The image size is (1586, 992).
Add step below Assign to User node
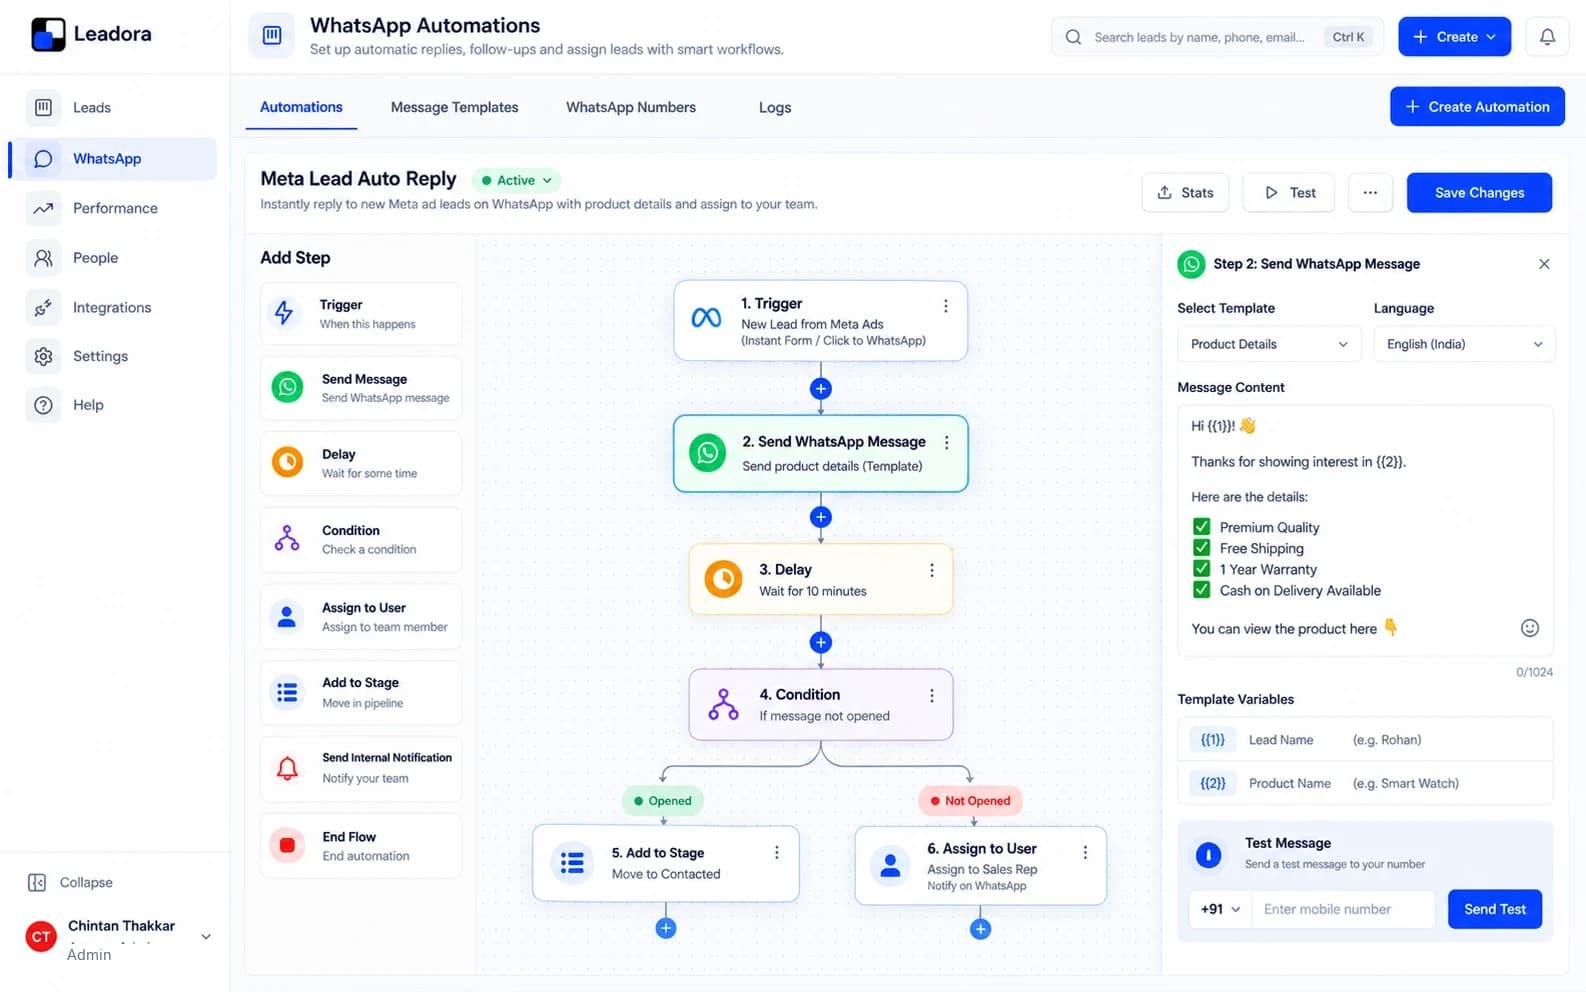[981, 930]
